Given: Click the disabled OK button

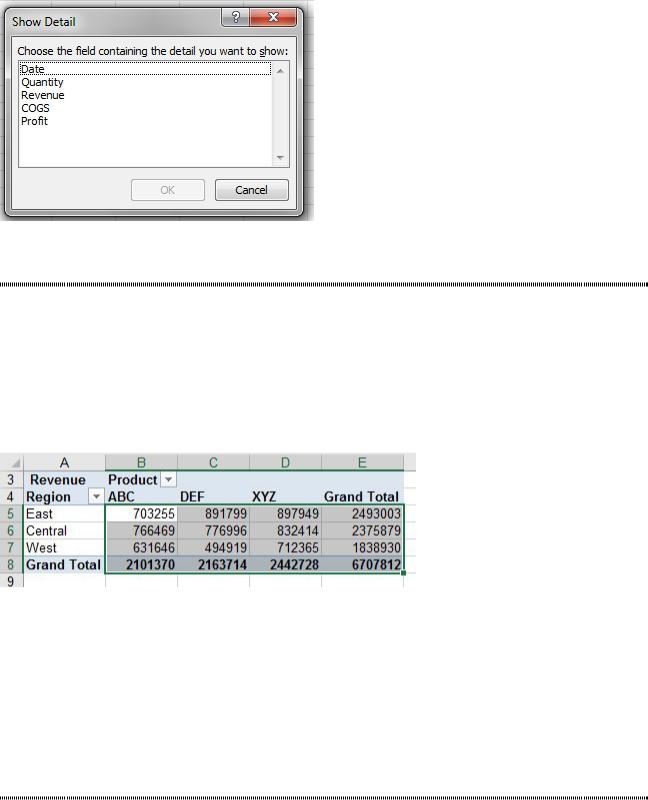Looking at the screenshot, I should [x=167, y=190].
